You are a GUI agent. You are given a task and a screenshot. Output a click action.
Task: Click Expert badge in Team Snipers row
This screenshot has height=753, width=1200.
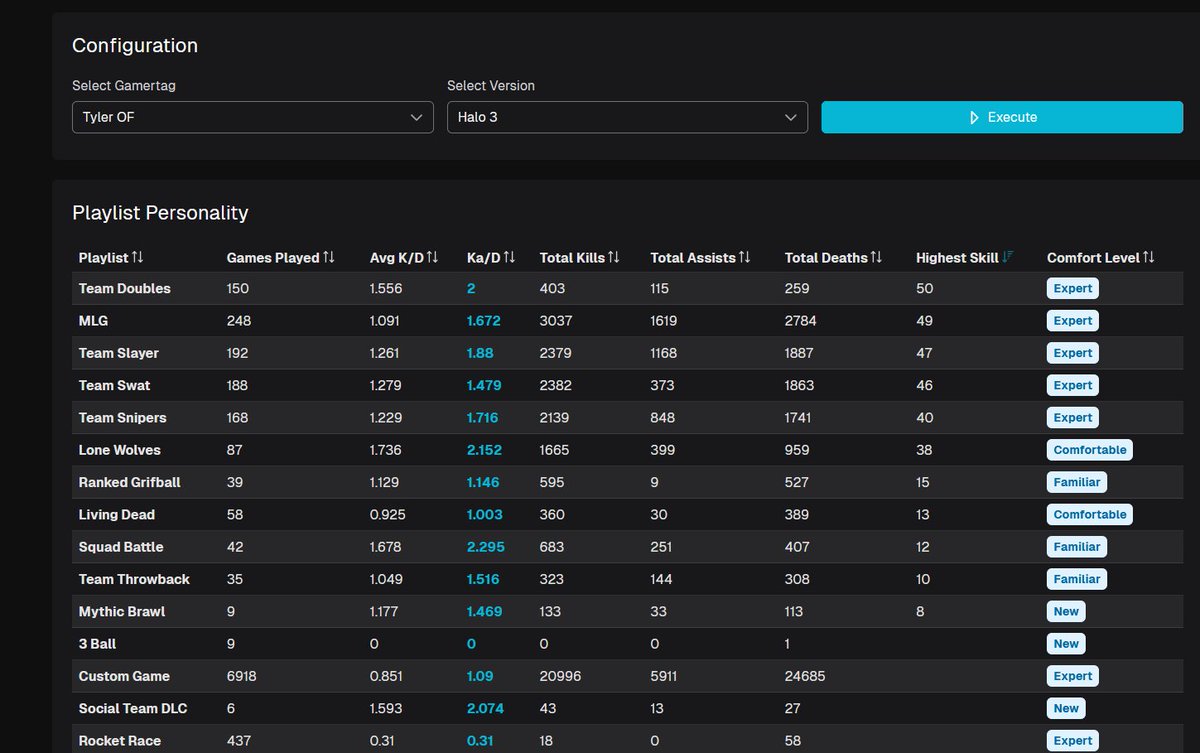pos(1072,417)
